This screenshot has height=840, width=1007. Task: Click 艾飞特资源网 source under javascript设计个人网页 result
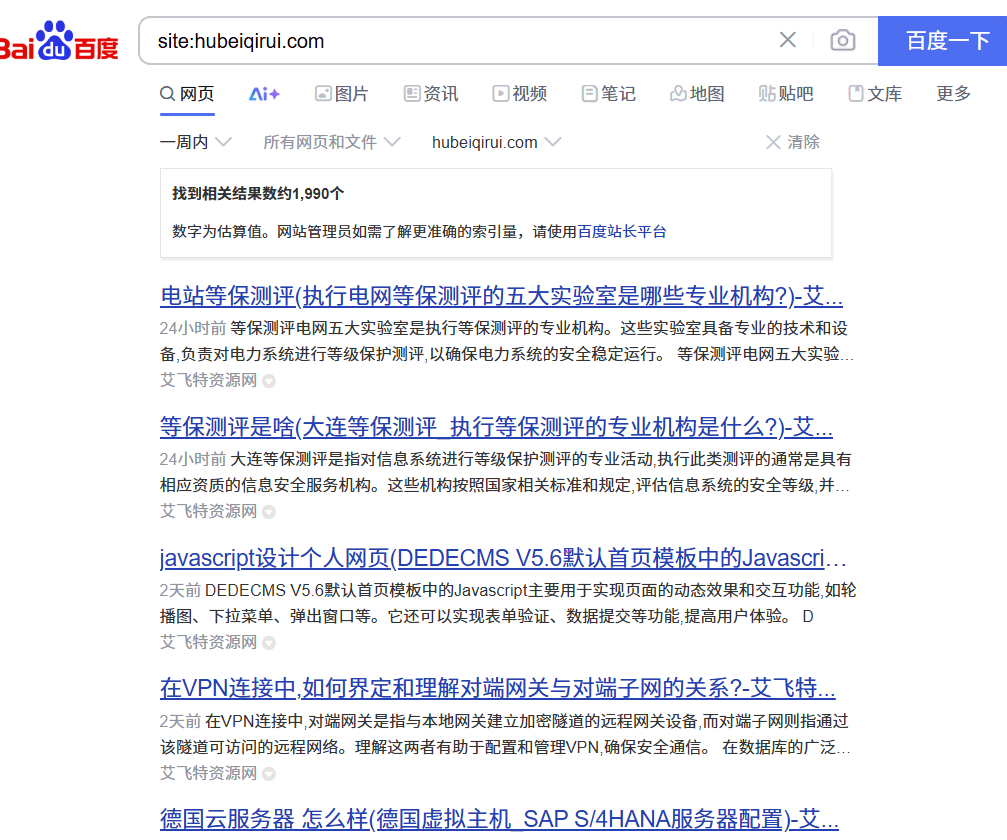208,642
